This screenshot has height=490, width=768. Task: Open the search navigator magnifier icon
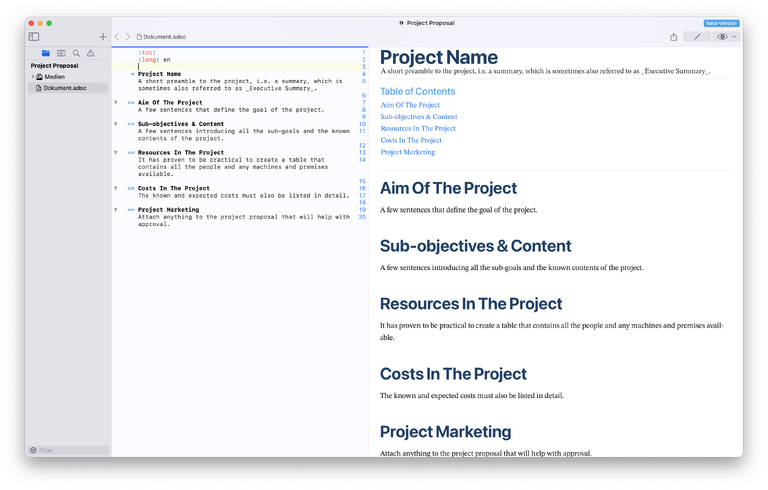tap(76, 53)
